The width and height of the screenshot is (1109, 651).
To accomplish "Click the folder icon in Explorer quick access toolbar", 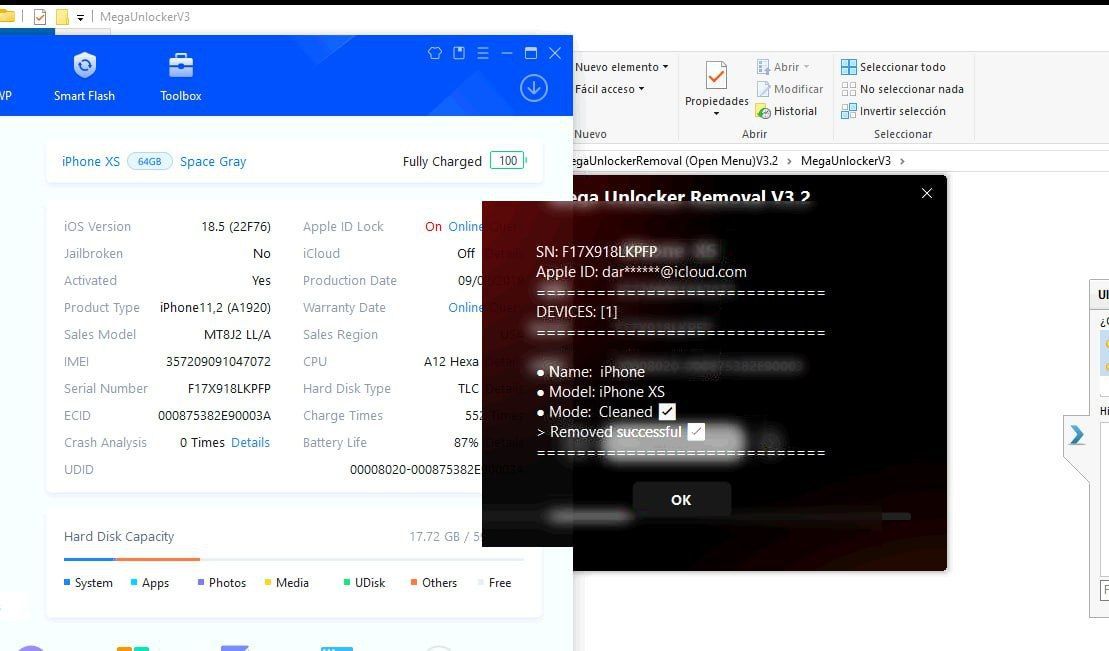I will tap(62, 16).
